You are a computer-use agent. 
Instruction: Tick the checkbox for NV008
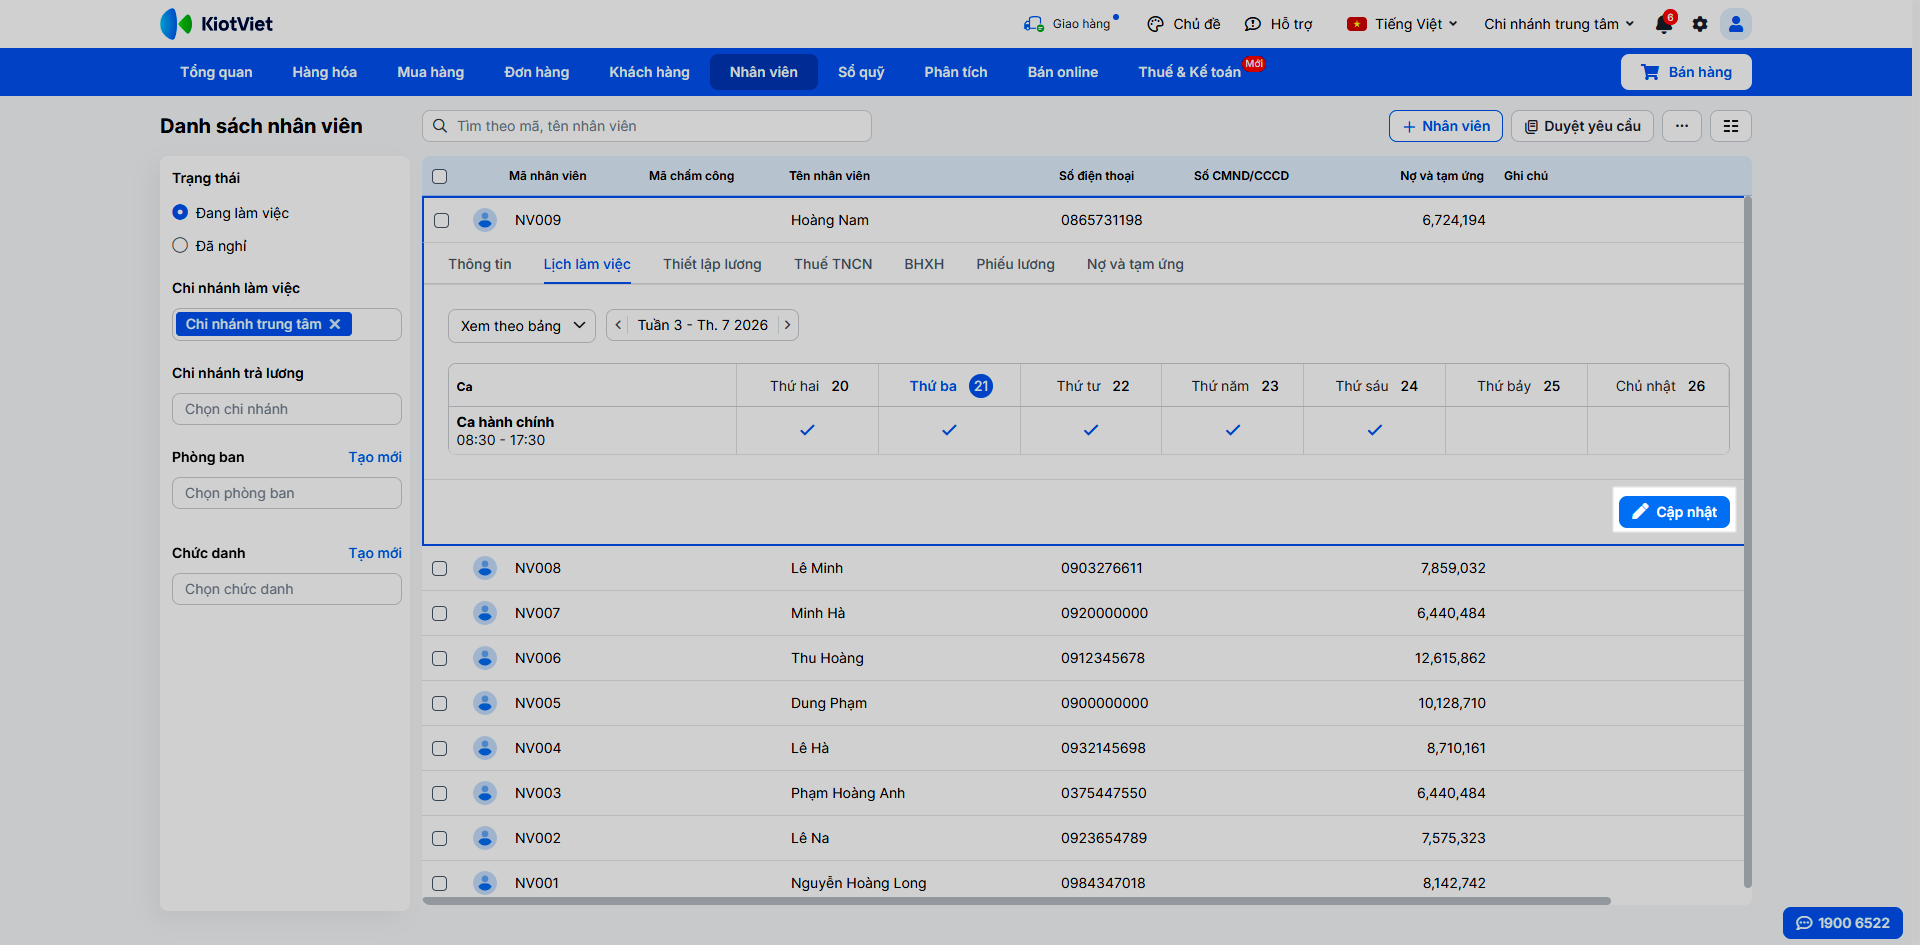point(440,568)
